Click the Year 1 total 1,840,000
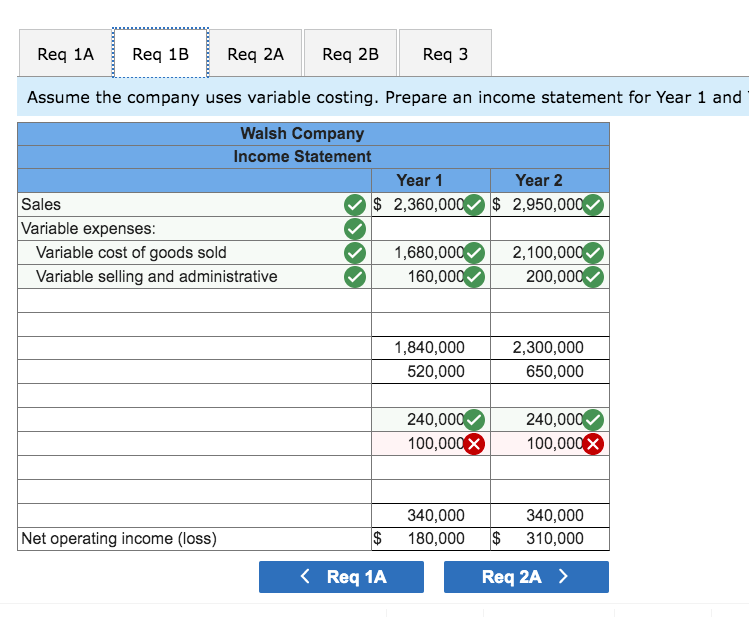Viewport: 749px width, 617px height. (429, 348)
